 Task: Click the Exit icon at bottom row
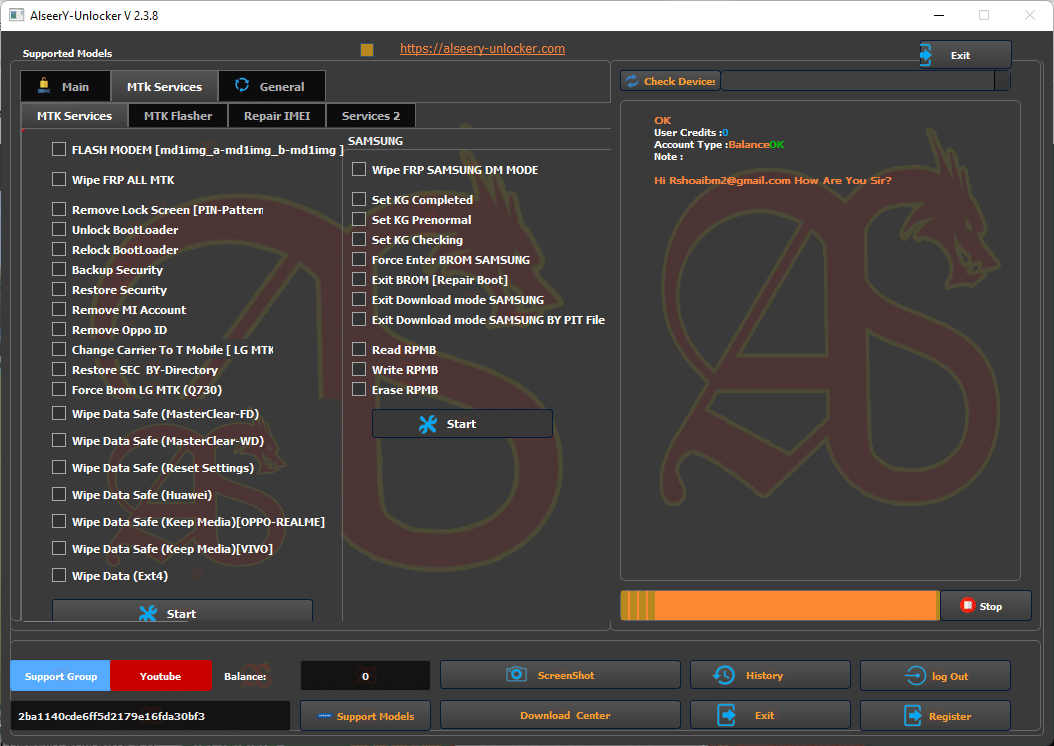724,714
